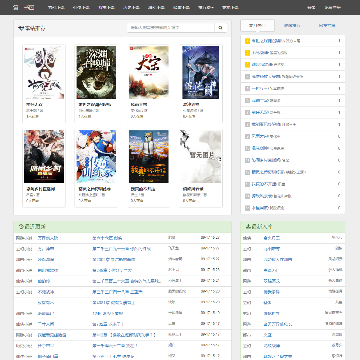Click the icon in right green panel header
Viewport: 360px width, 360px height.
[x=248, y=227]
